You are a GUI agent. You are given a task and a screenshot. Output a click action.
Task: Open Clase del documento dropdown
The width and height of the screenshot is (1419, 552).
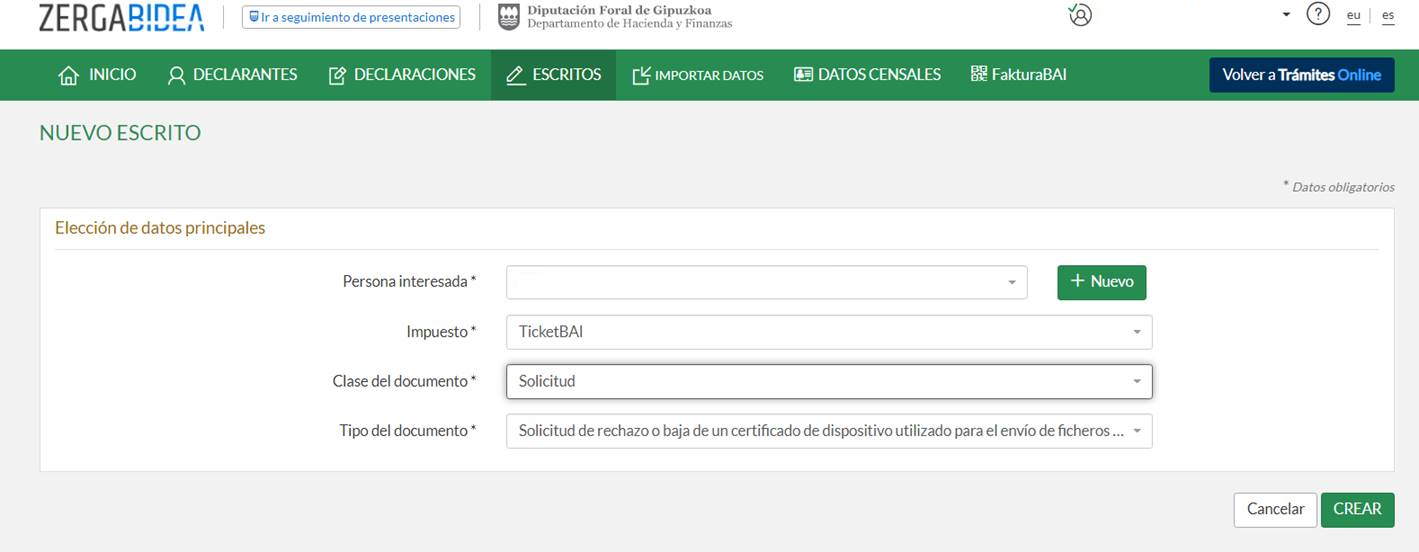coord(828,381)
